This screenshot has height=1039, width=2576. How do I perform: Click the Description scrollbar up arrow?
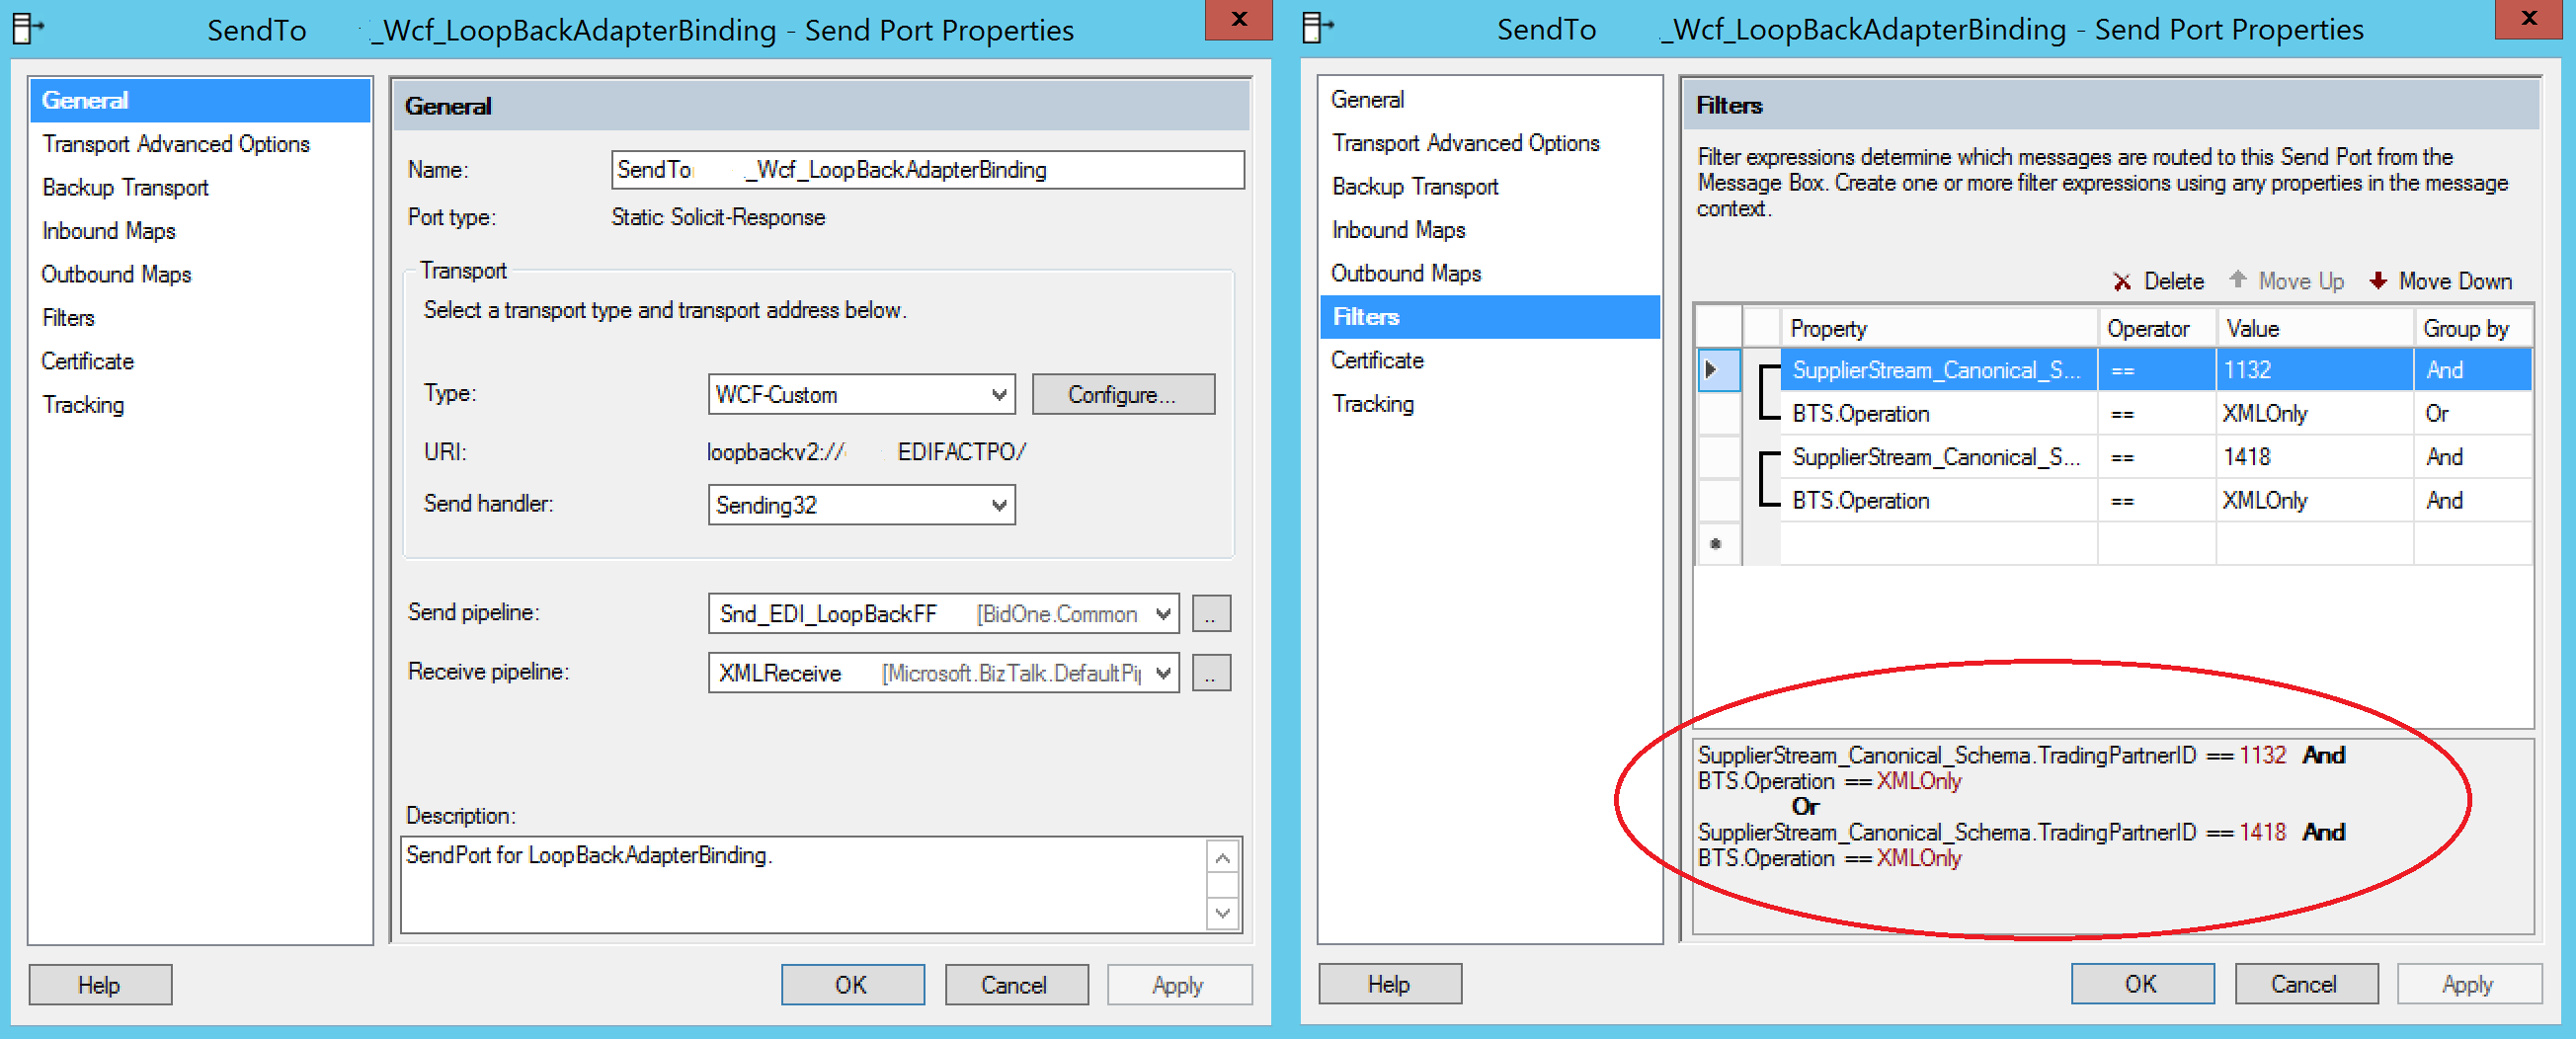1223,858
